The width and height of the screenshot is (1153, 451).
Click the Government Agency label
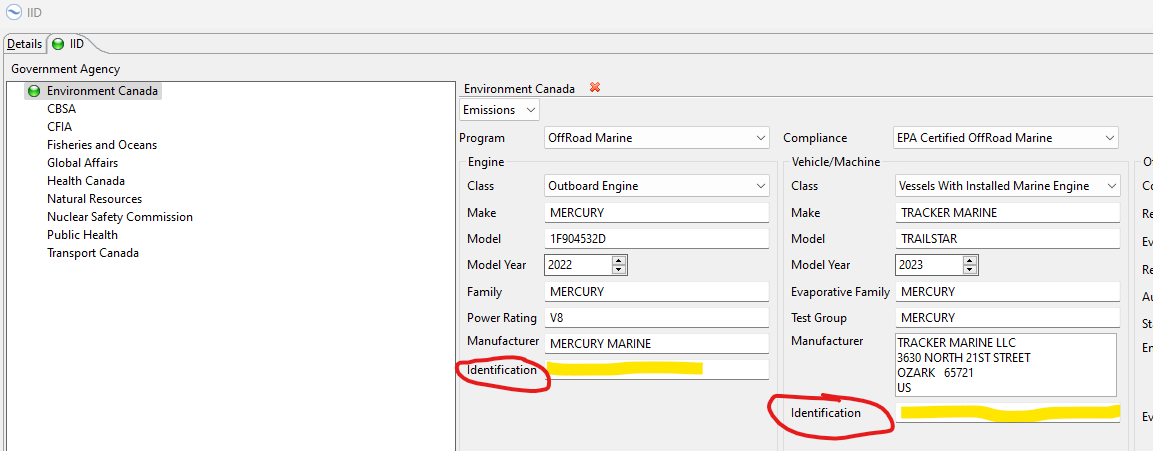click(x=65, y=69)
